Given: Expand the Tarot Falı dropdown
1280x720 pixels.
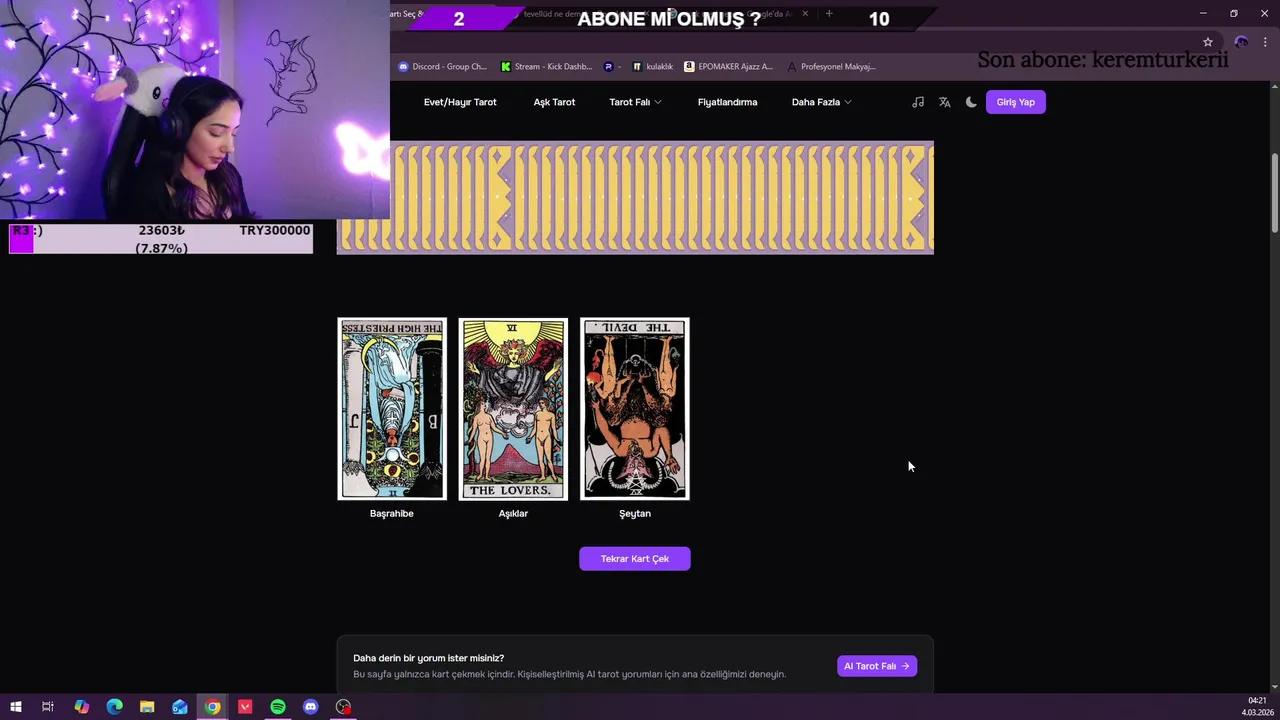Looking at the screenshot, I should pos(635,102).
